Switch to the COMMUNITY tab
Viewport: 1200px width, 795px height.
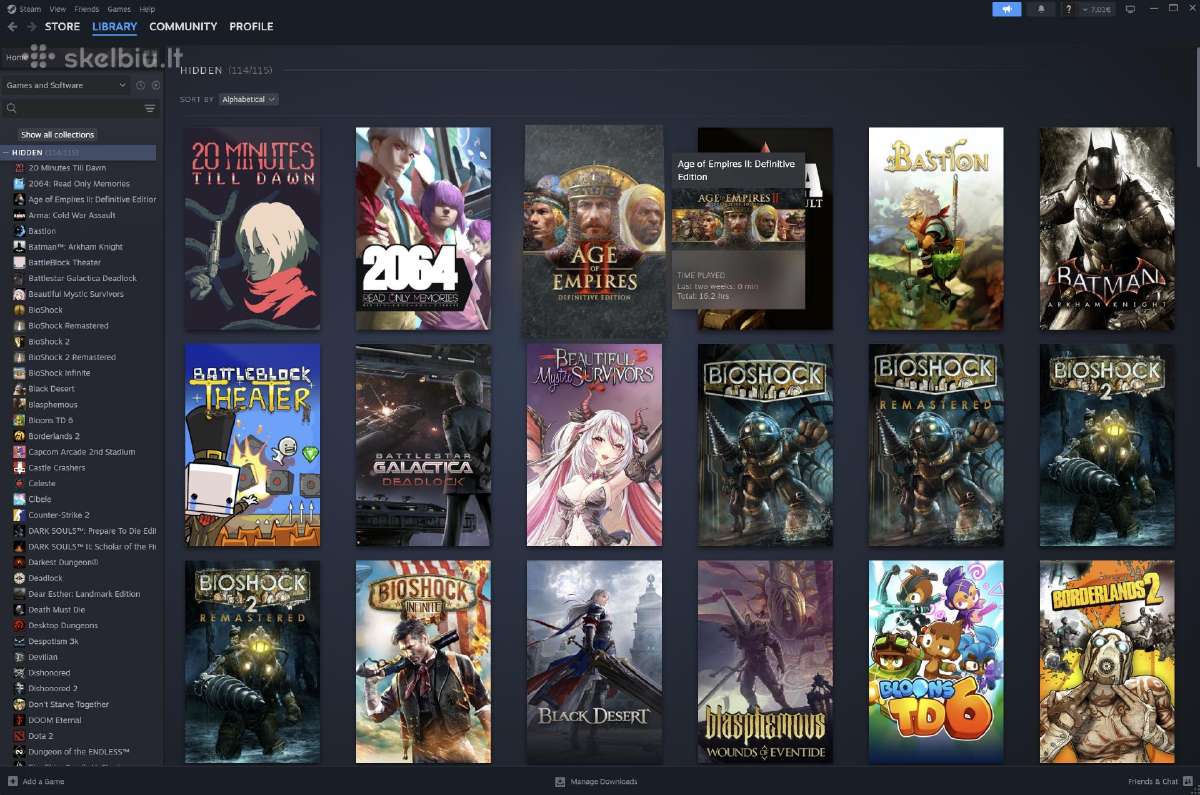(x=183, y=27)
